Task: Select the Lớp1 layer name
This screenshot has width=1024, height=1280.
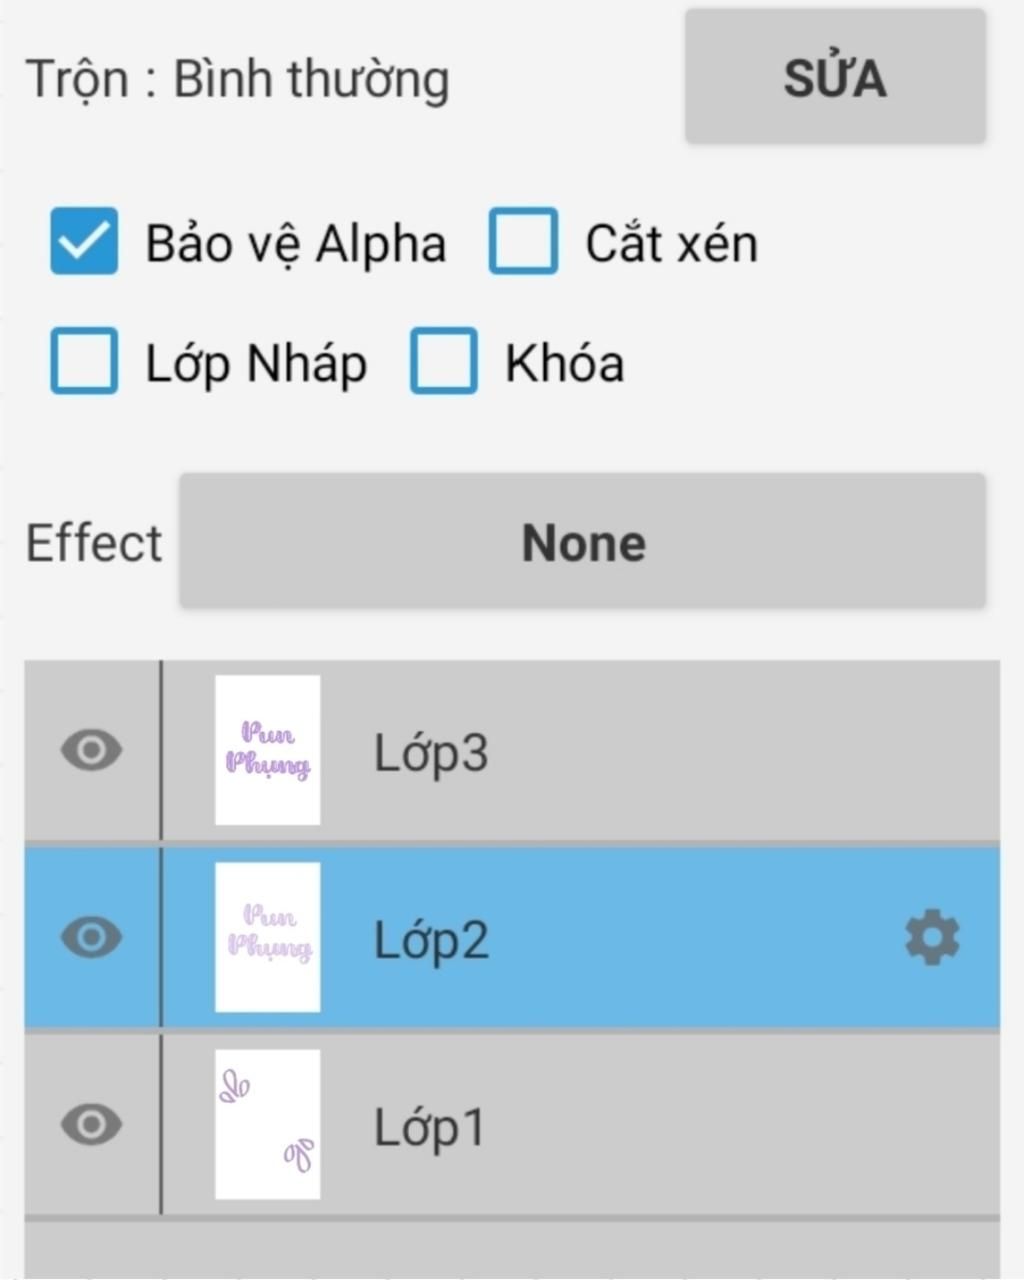Action: coord(429,1127)
